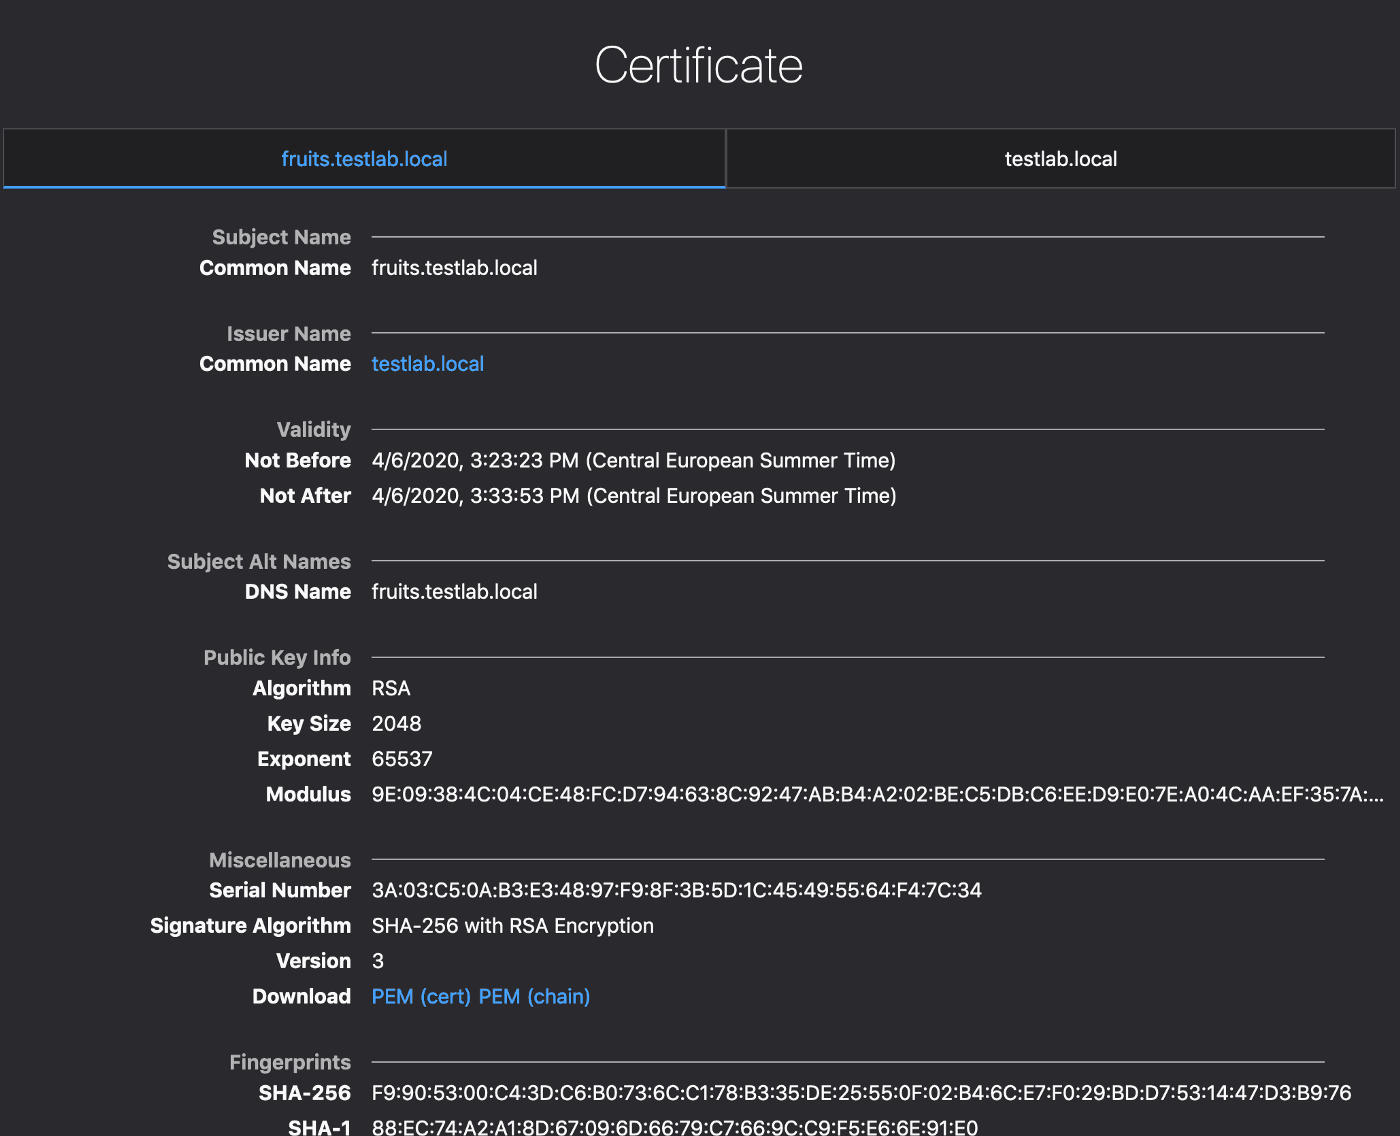Click the DNS Name value fruits.testlab.local

tap(454, 592)
